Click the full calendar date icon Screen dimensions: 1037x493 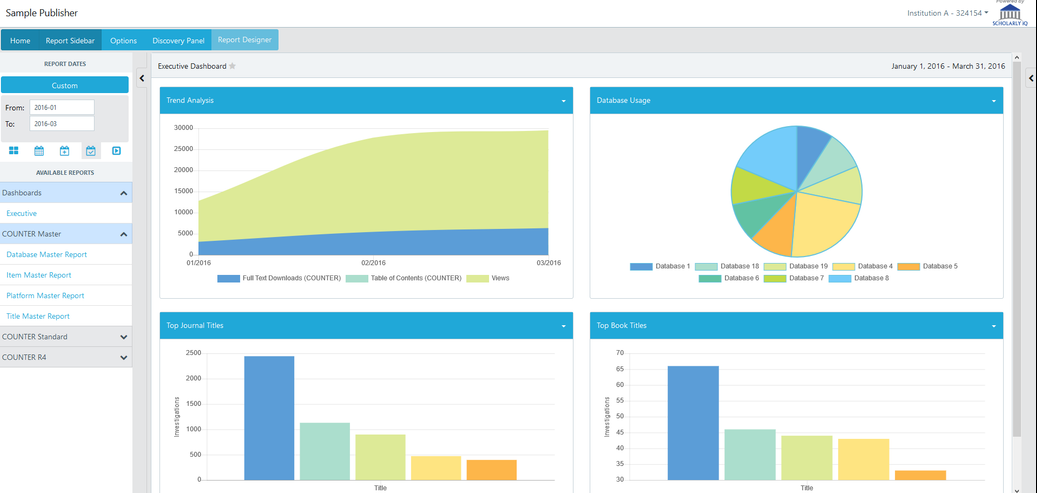click(39, 151)
